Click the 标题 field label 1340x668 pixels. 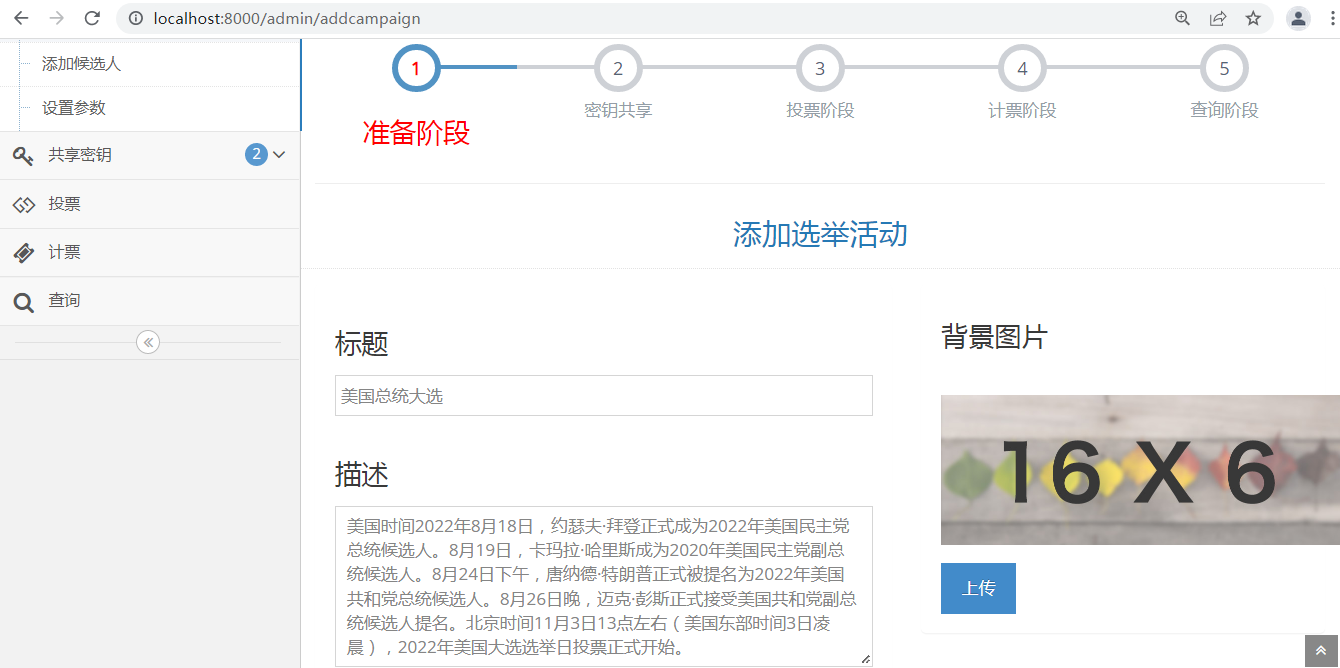pyautogui.click(x=362, y=344)
